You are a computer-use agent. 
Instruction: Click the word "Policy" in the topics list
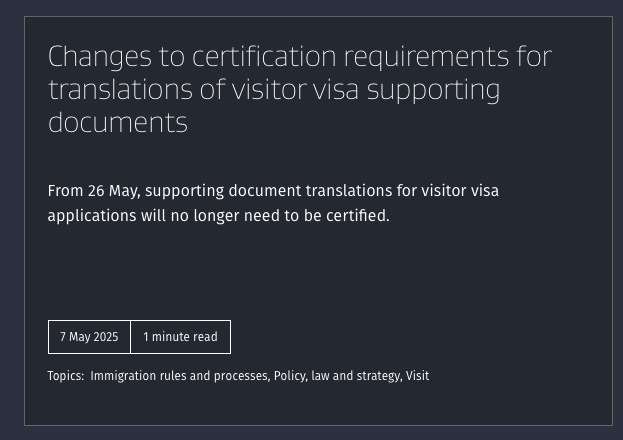click(x=290, y=376)
